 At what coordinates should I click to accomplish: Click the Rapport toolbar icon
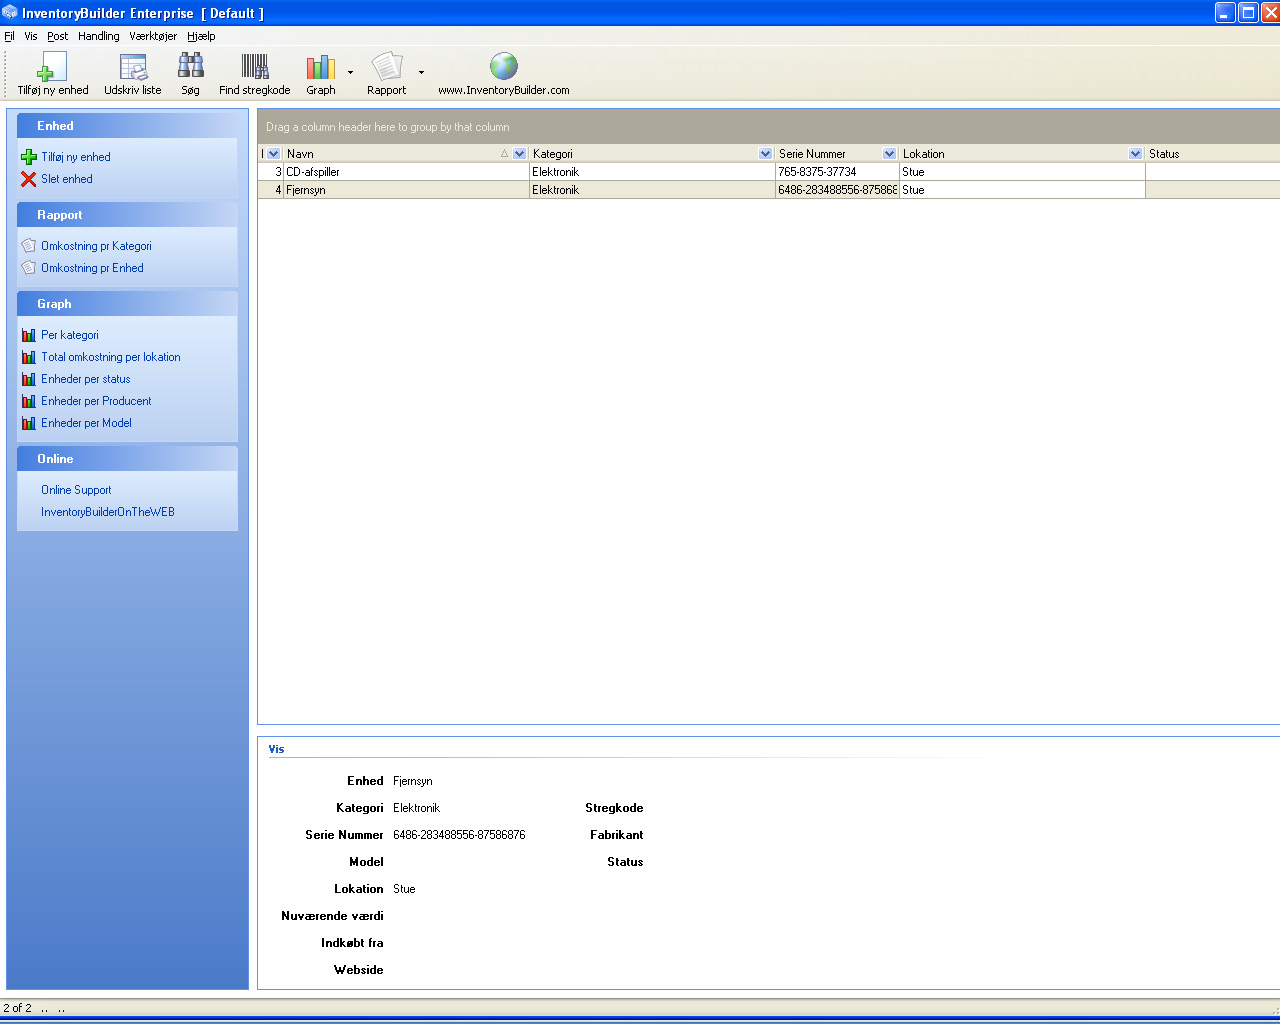click(386, 67)
